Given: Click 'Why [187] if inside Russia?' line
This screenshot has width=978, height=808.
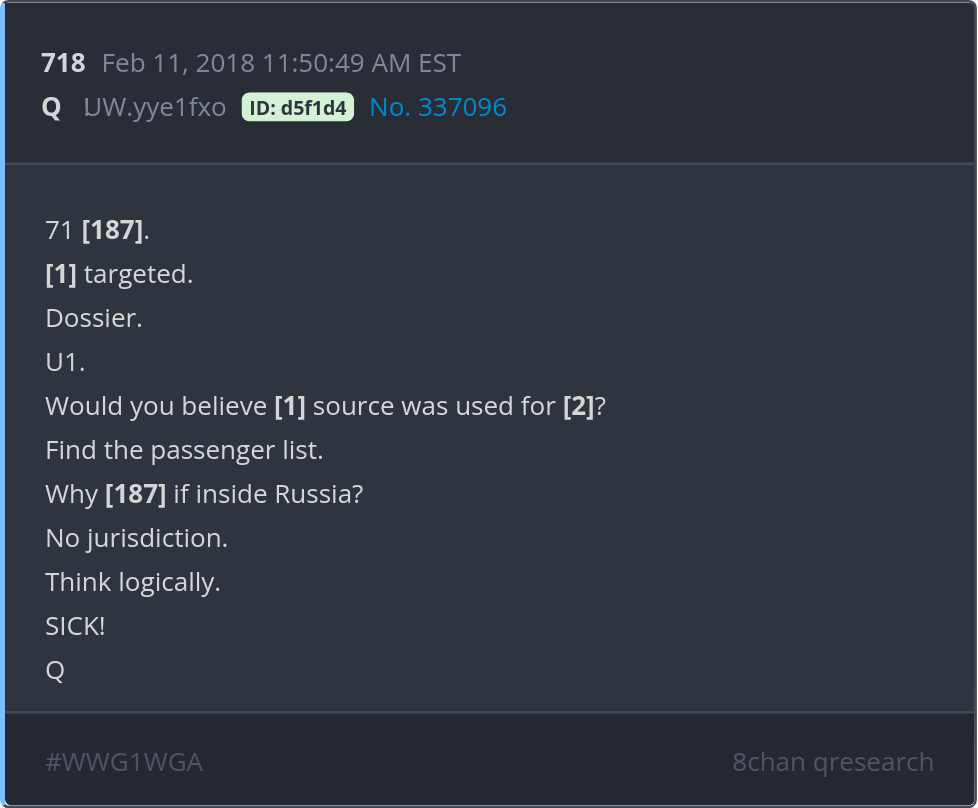Looking at the screenshot, I should click(204, 494).
